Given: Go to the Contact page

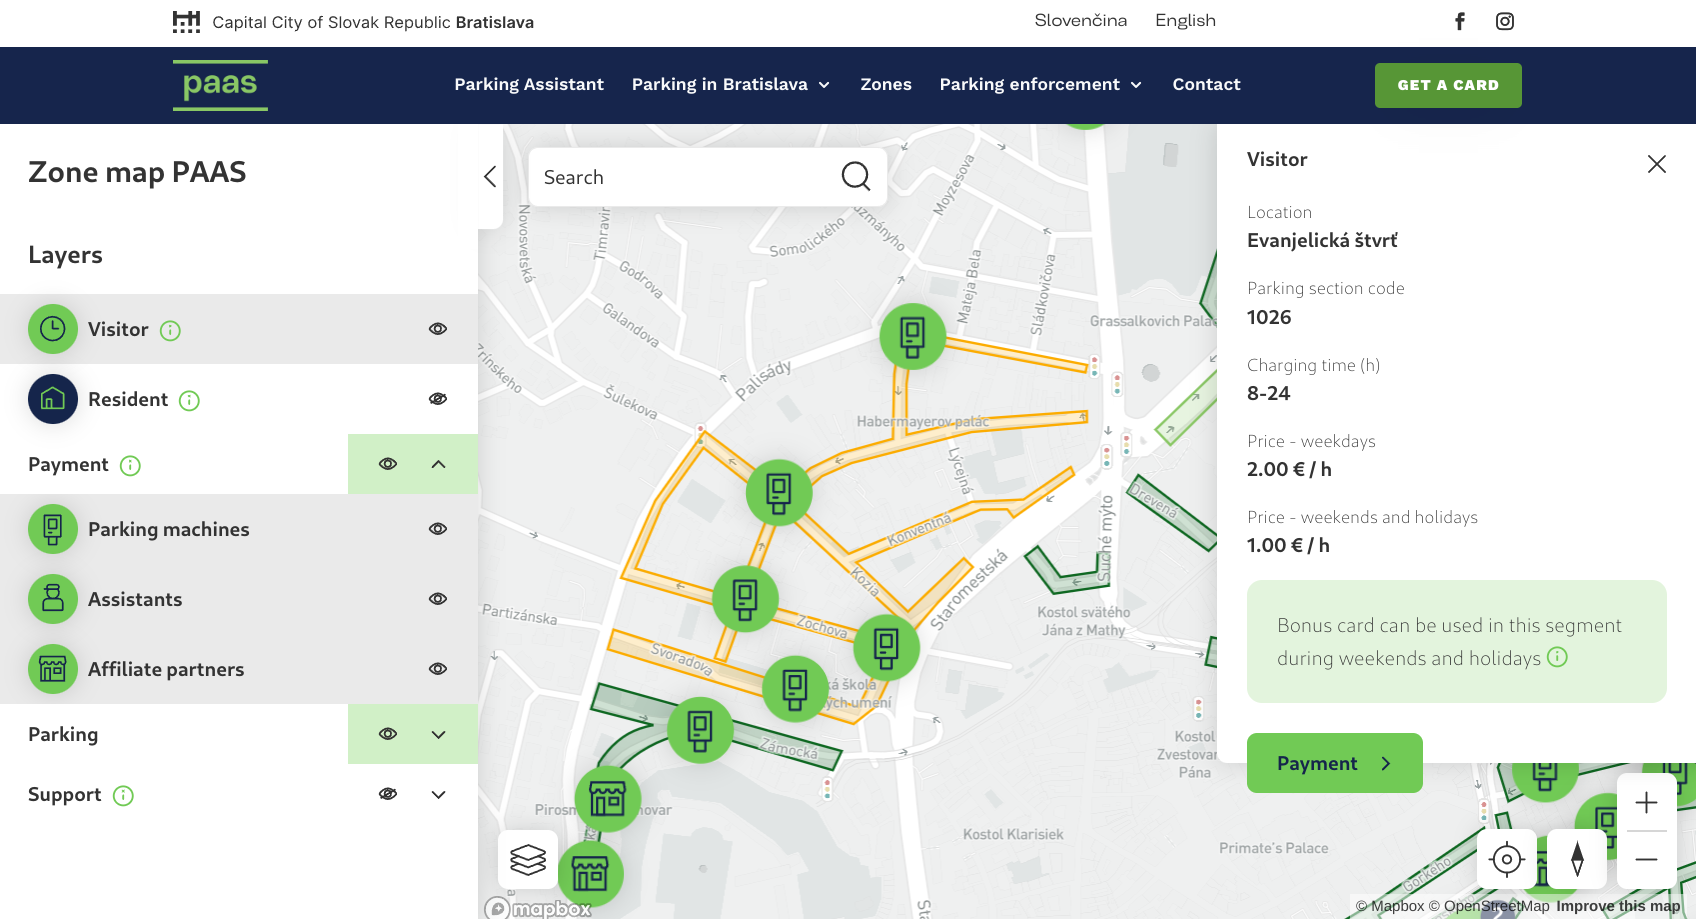Looking at the screenshot, I should [x=1206, y=85].
